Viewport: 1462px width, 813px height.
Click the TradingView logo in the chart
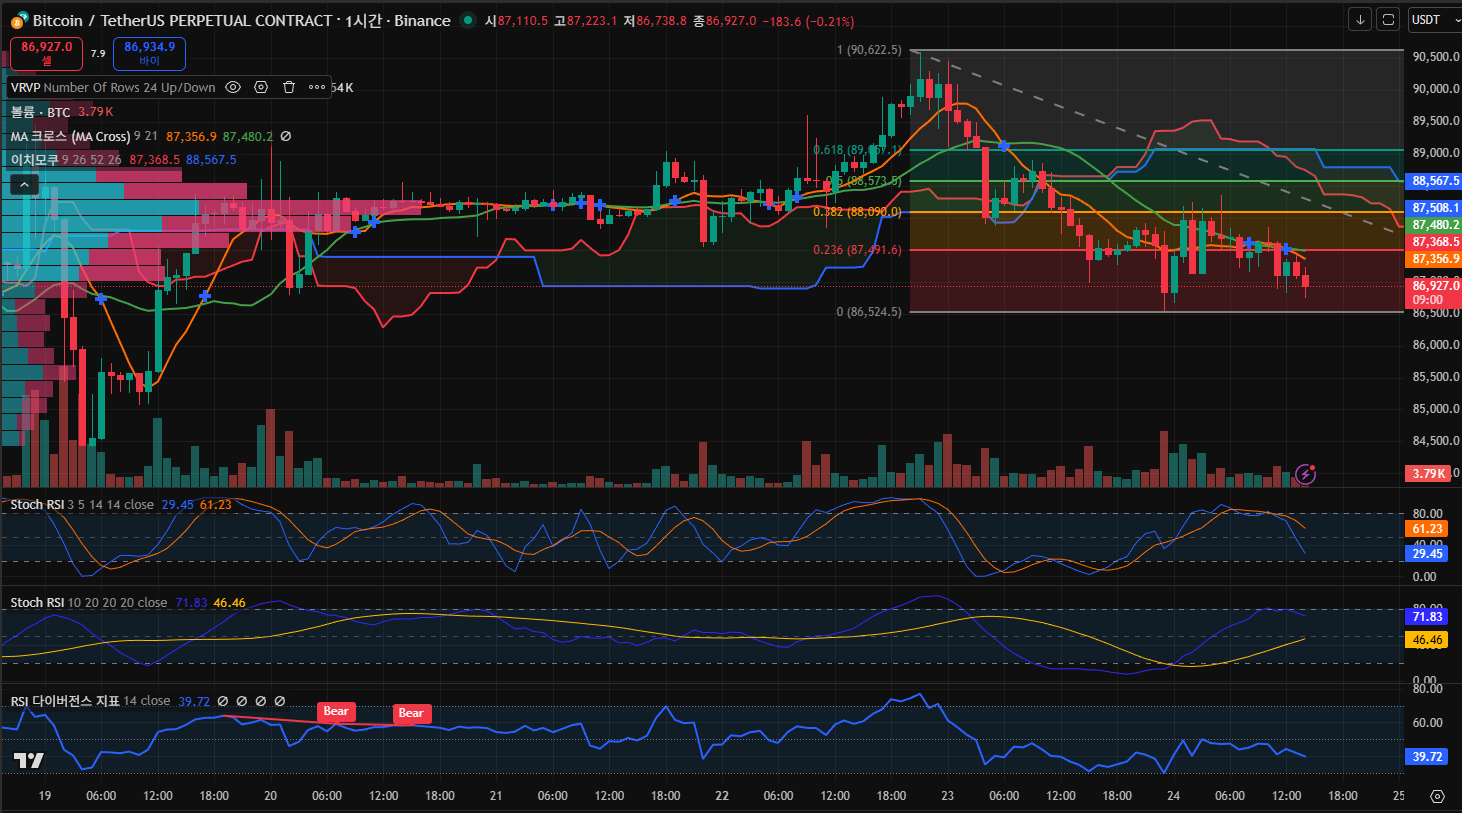(x=29, y=761)
